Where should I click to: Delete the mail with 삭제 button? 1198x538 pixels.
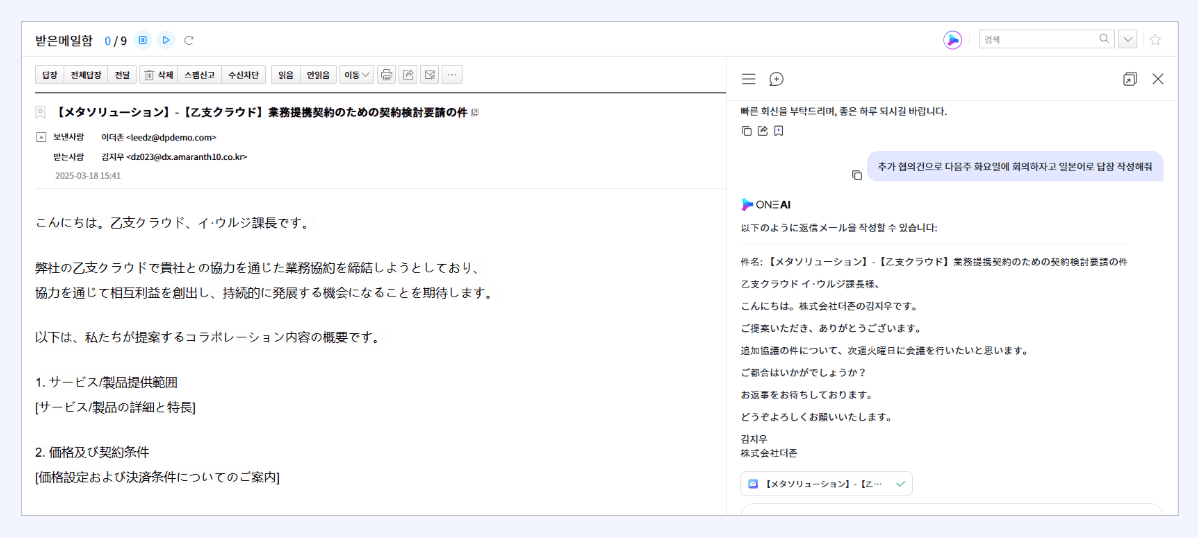point(159,75)
